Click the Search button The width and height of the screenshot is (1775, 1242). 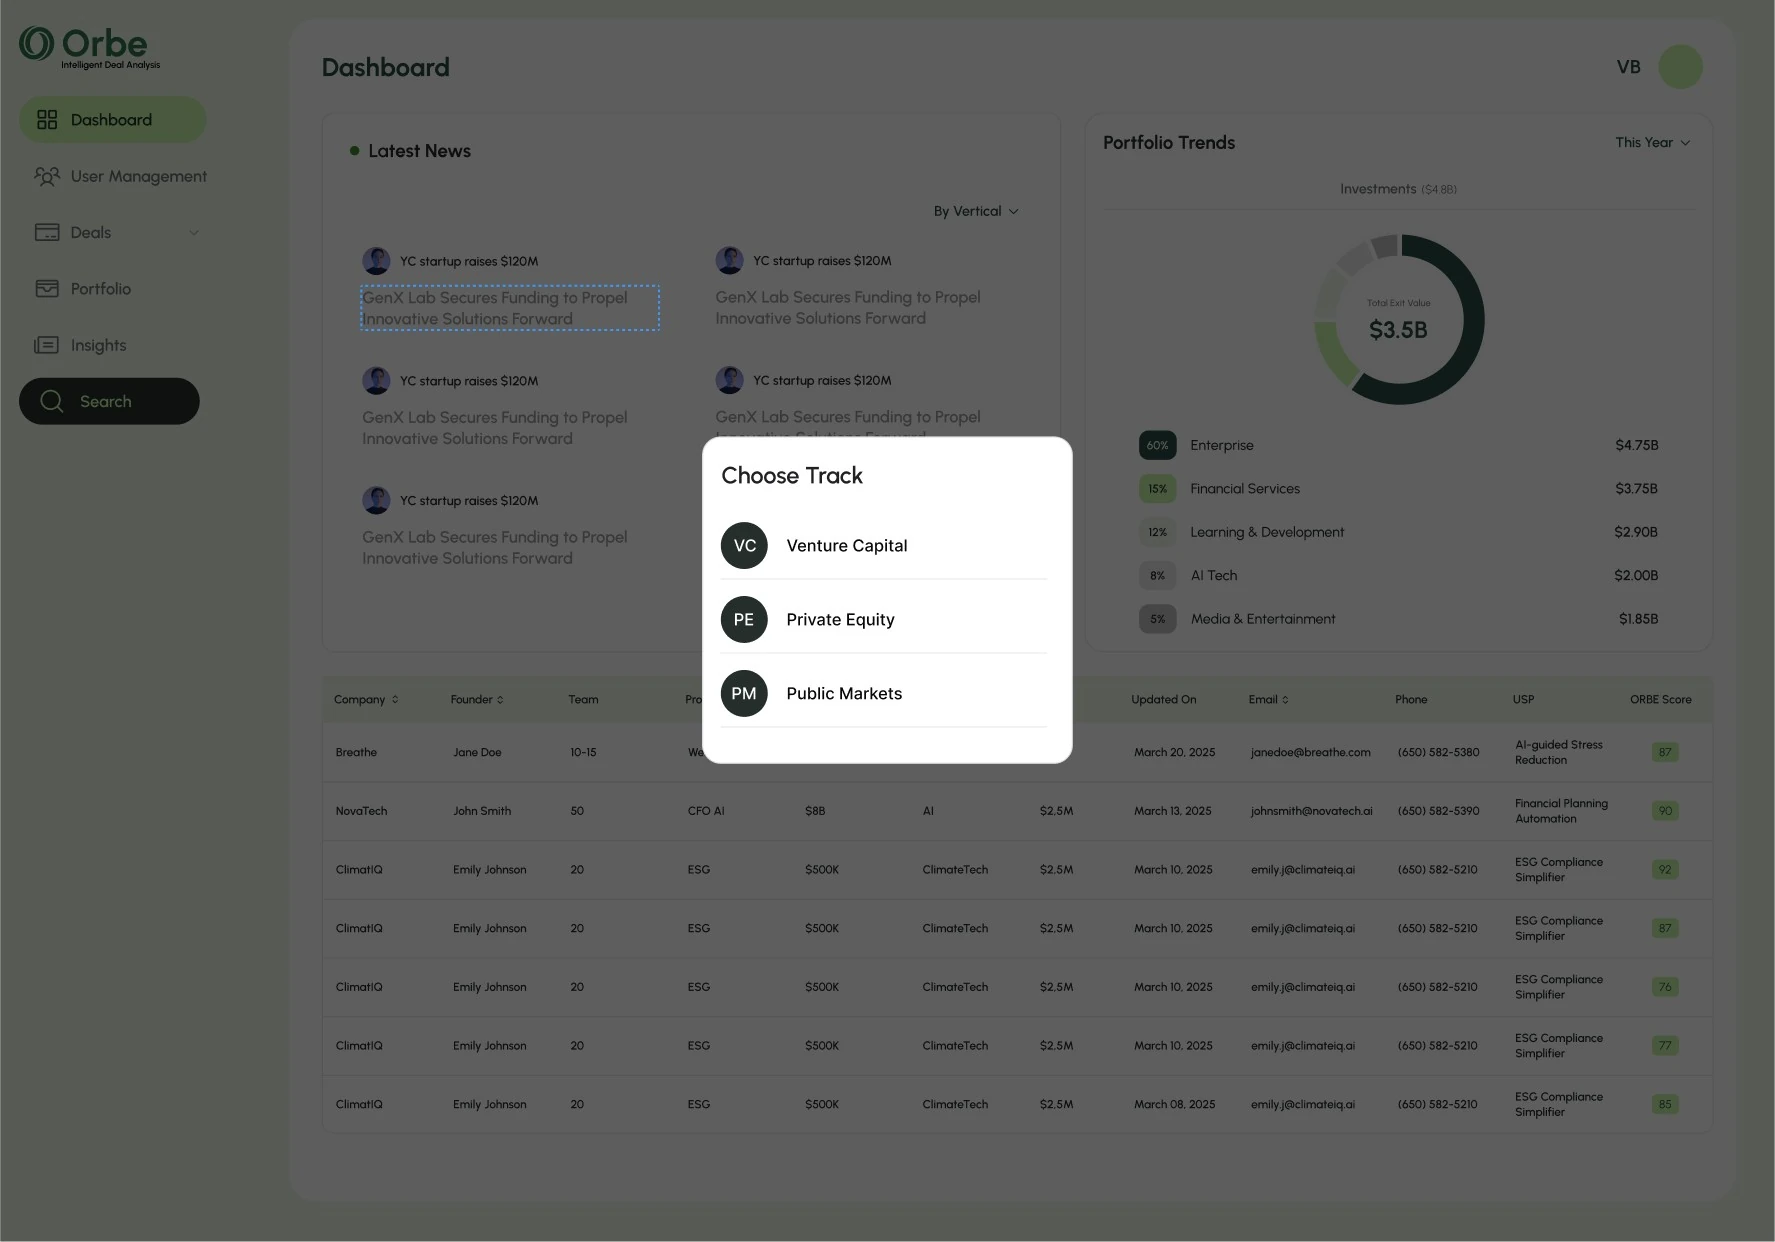[109, 401]
